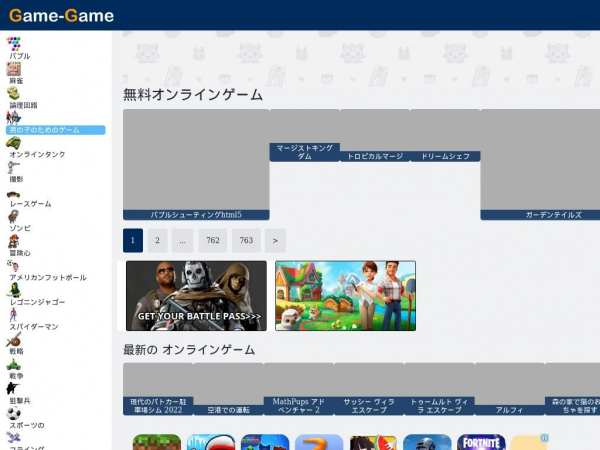This screenshot has height=450, width=600.
Task: Go to page 2 of game list
Action: (157, 240)
